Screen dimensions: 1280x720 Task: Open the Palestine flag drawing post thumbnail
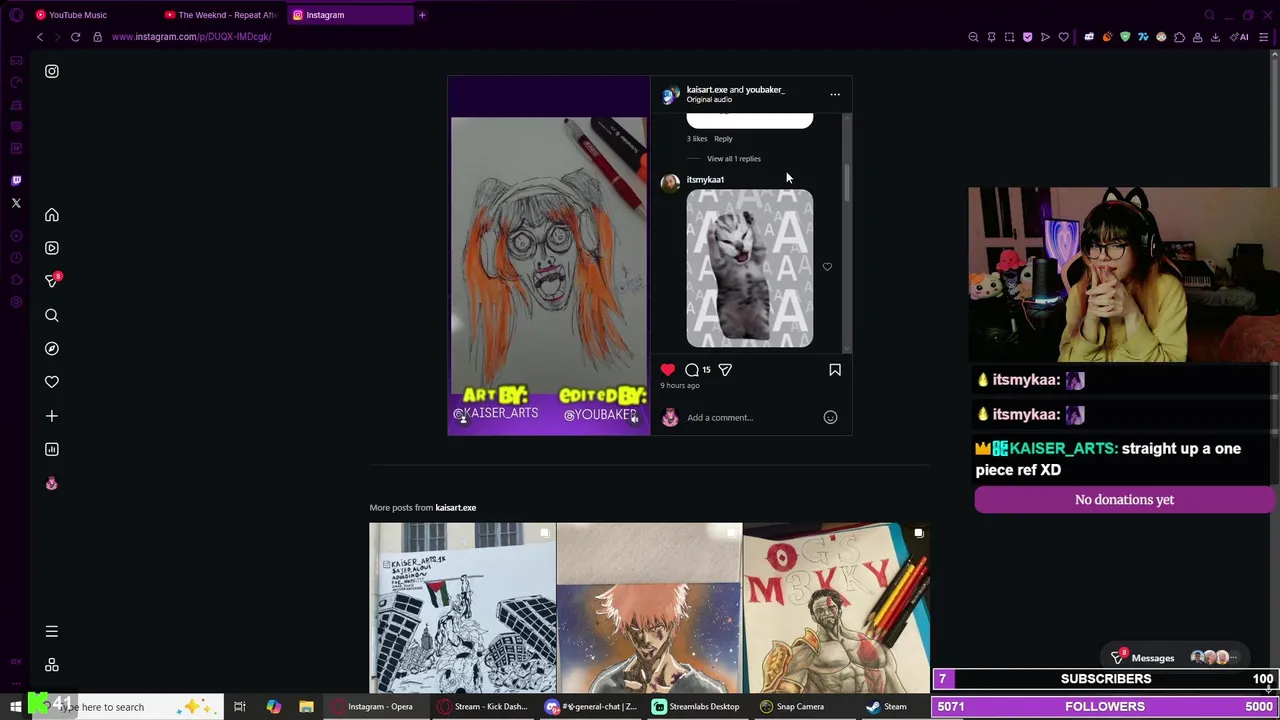point(462,608)
